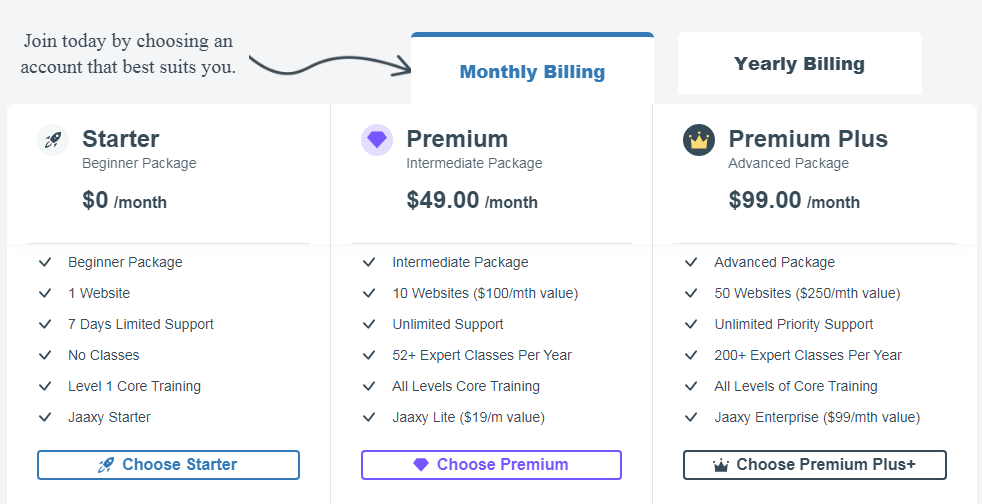982x504 pixels.
Task: Click the Starter plan heading
Action: [x=120, y=138]
